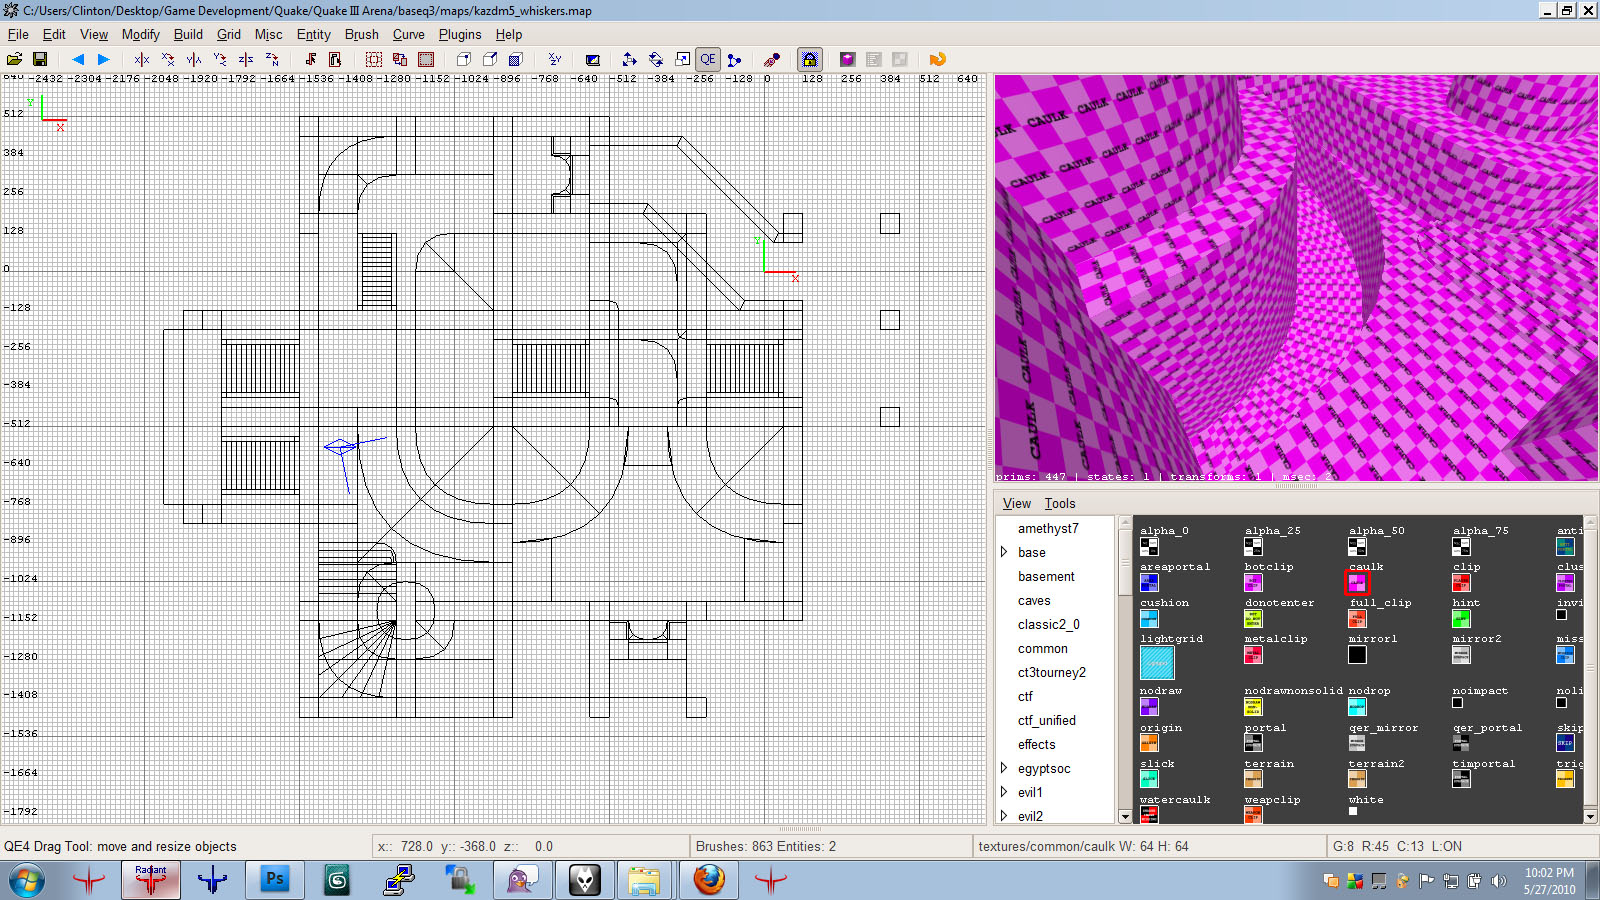Click the Radiant taskbar button
This screenshot has height=900, width=1600.
click(151, 880)
